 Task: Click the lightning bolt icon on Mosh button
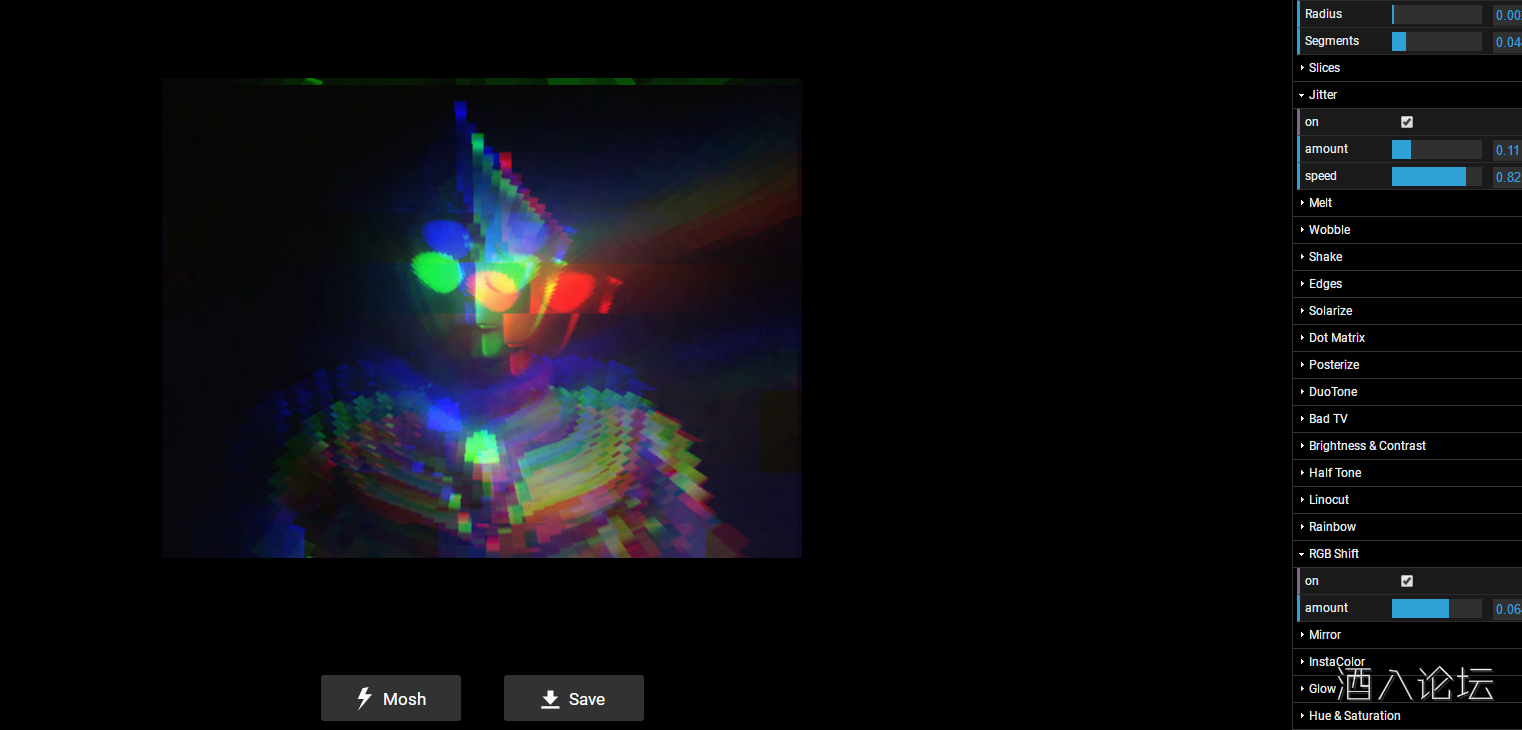pos(364,698)
